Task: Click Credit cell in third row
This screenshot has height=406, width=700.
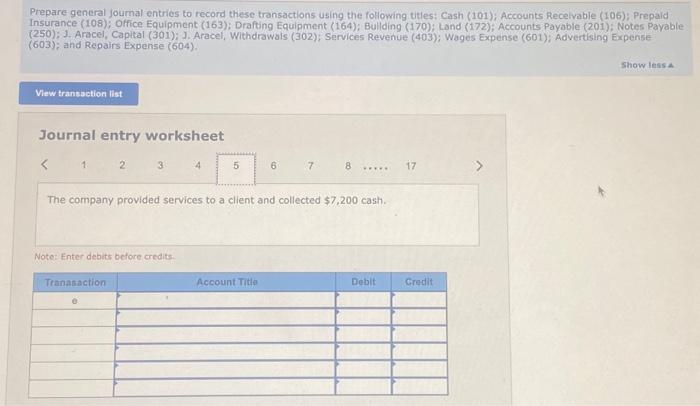Action: coord(419,335)
